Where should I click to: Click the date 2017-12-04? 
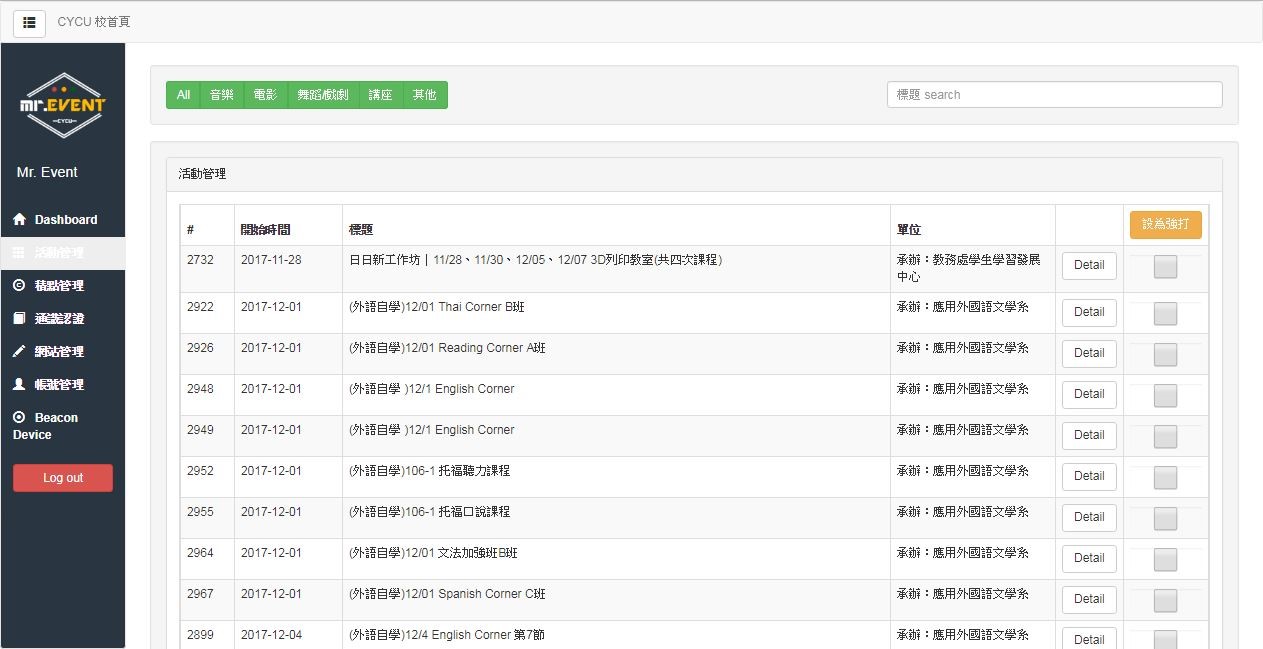tap(271, 635)
